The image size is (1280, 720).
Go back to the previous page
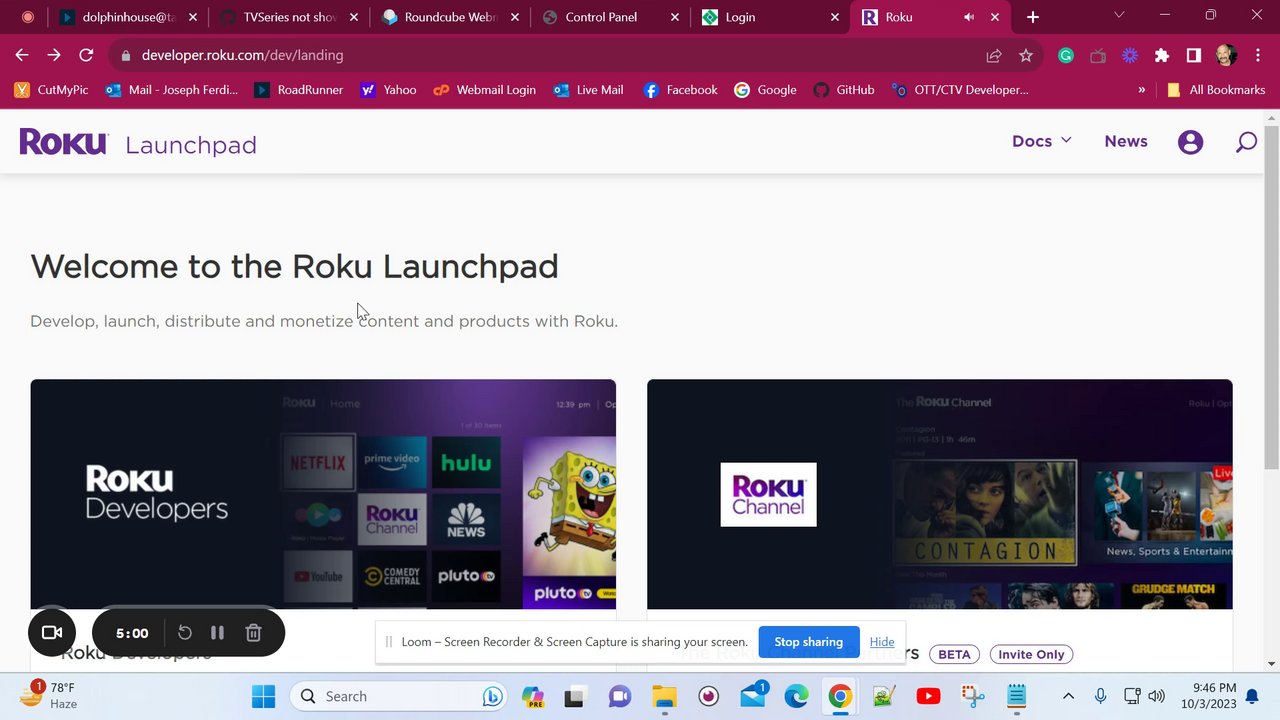[22, 55]
